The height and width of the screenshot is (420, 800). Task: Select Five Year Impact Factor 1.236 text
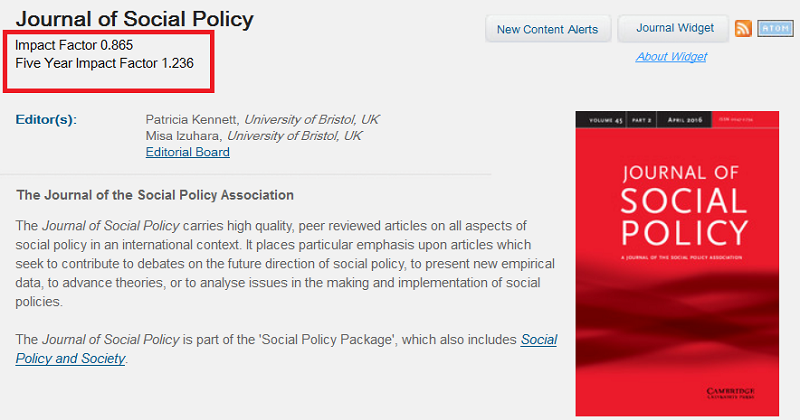point(105,63)
